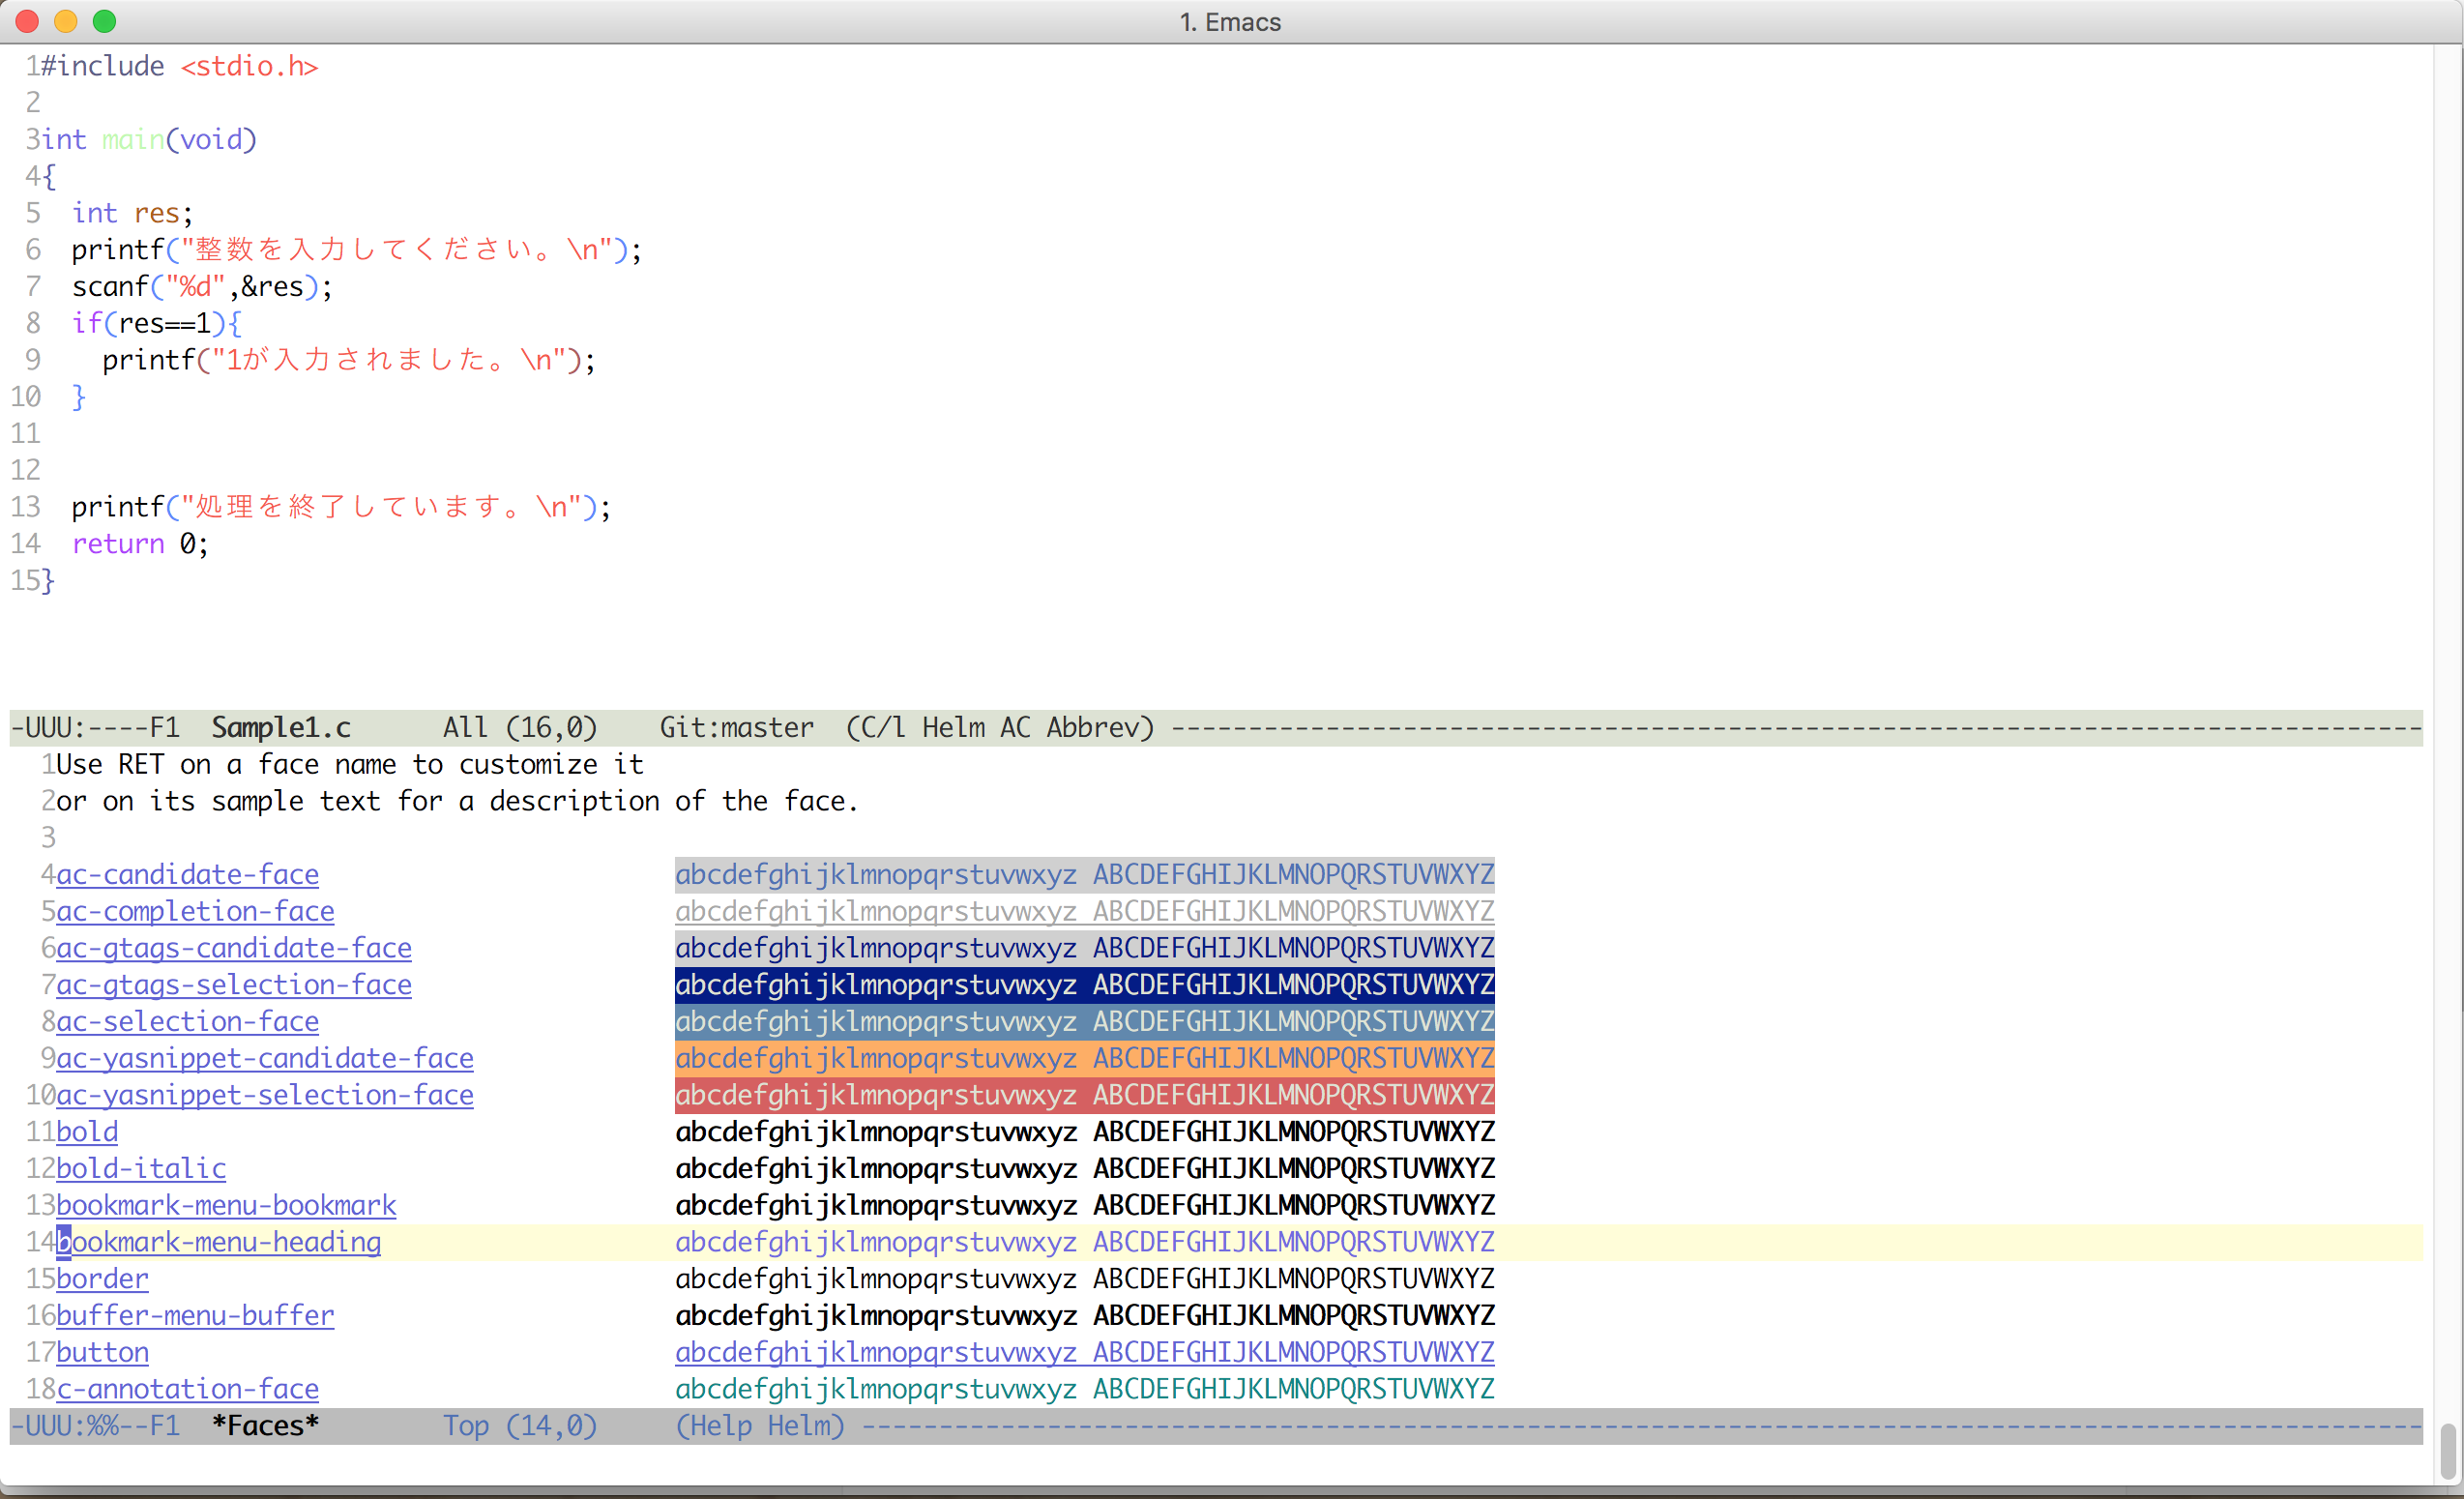
Task: Click ac-yasnippet-candidate-face orange sample
Action: (x=1085, y=1058)
